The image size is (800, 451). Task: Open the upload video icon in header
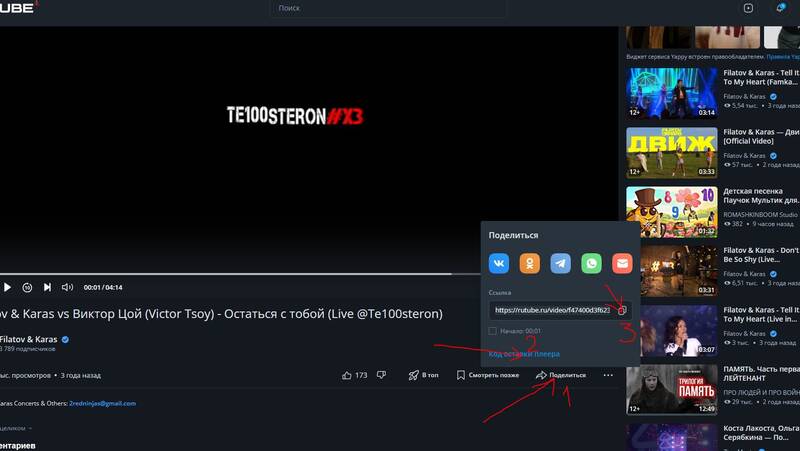[x=748, y=8]
